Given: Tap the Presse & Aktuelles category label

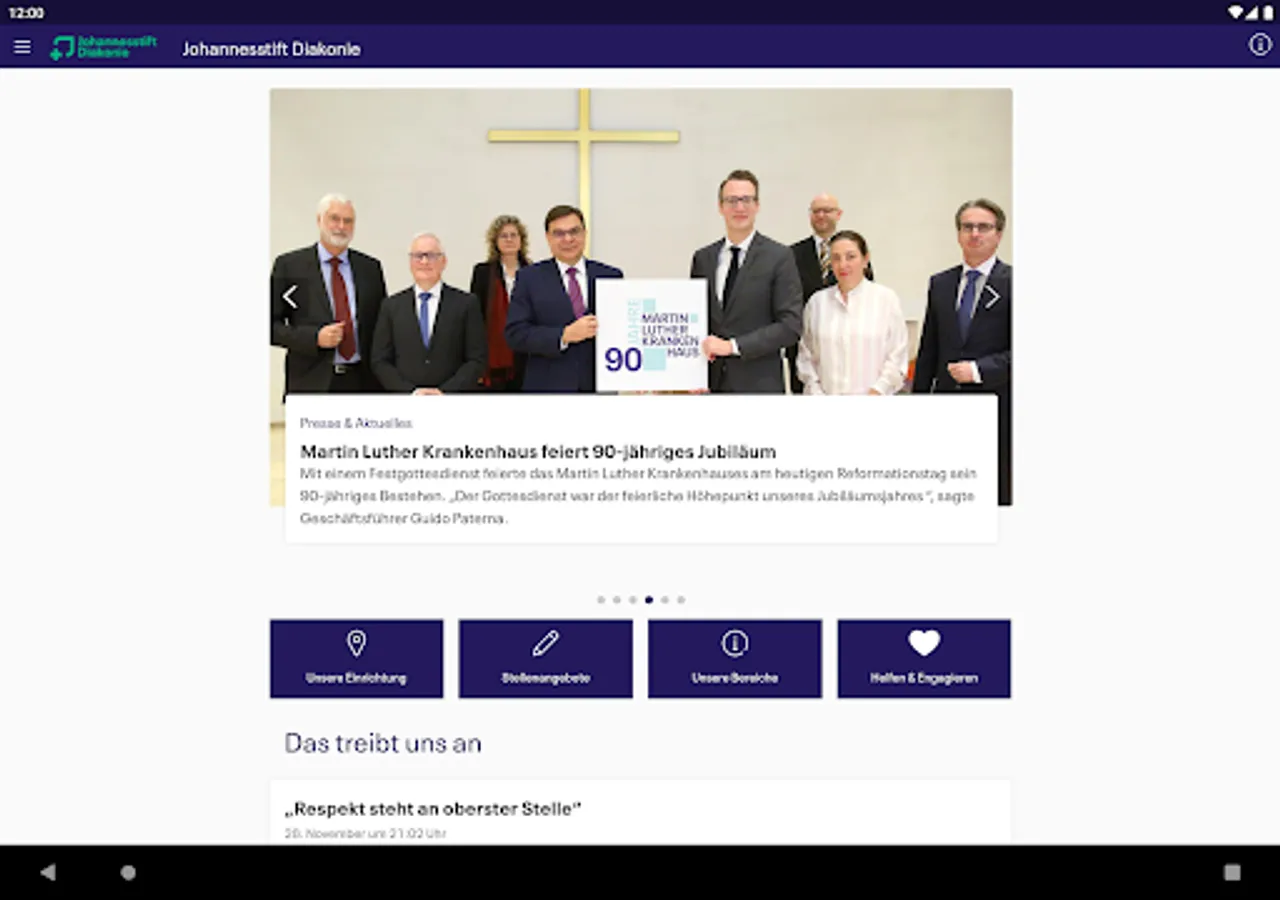Looking at the screenshot, I should pos(356,423).
